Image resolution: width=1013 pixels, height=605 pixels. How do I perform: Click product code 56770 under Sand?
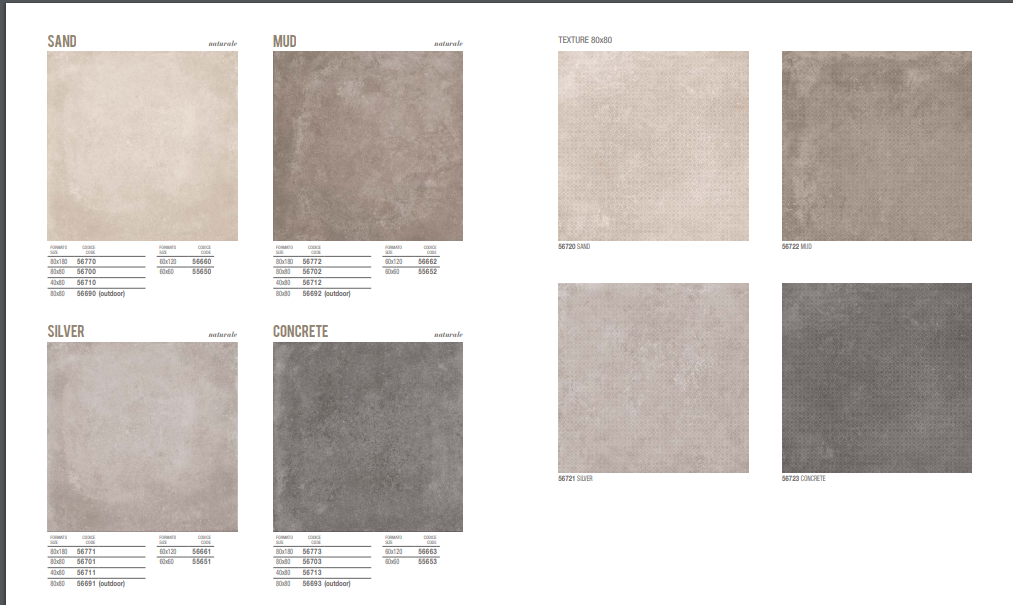[86, 261]
